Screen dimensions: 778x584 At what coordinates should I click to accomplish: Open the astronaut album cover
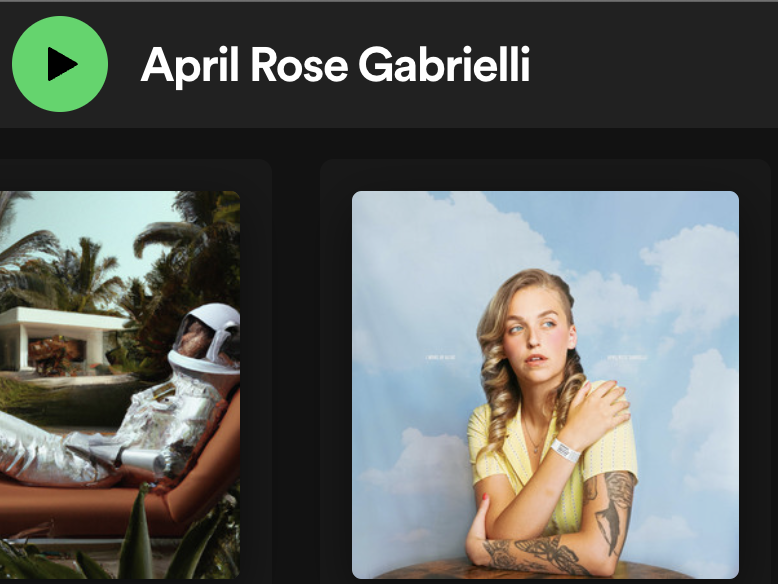tap(120, 385)
